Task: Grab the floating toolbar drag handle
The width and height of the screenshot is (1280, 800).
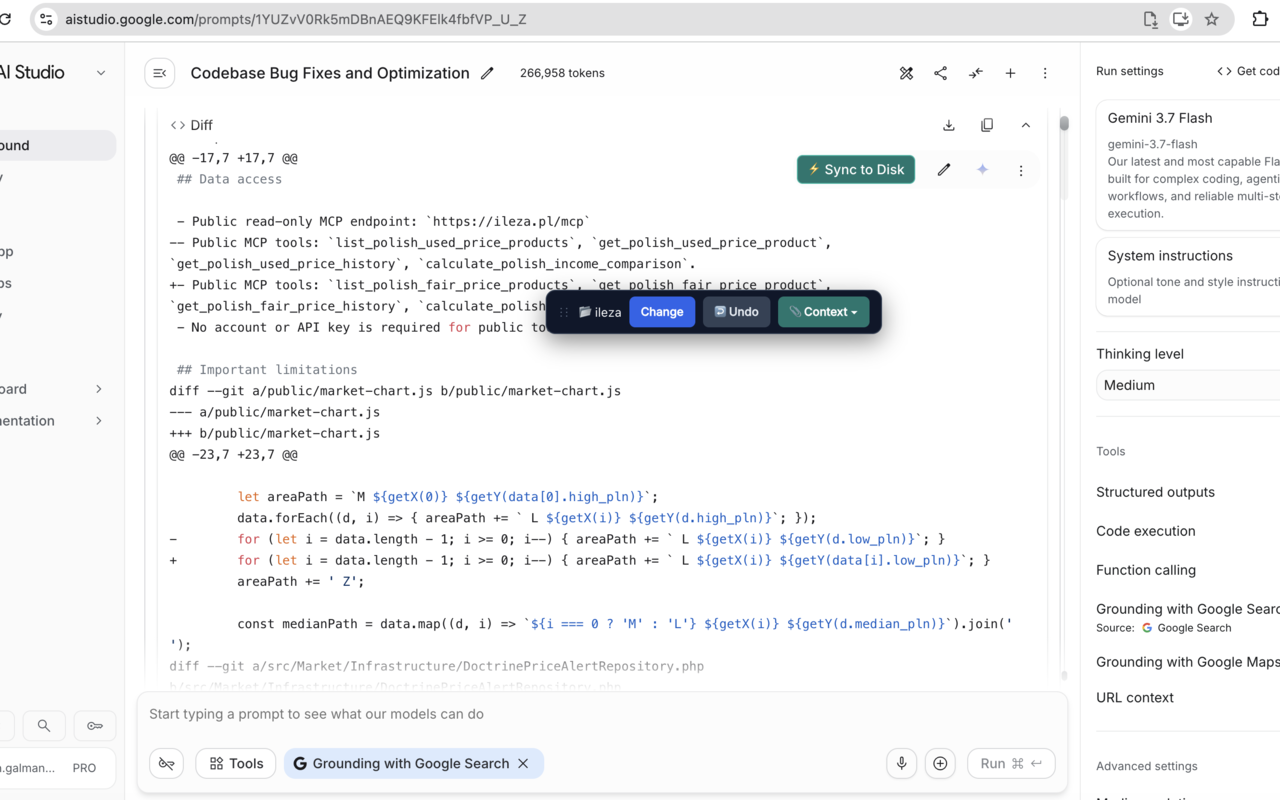Action: (564, 312)
